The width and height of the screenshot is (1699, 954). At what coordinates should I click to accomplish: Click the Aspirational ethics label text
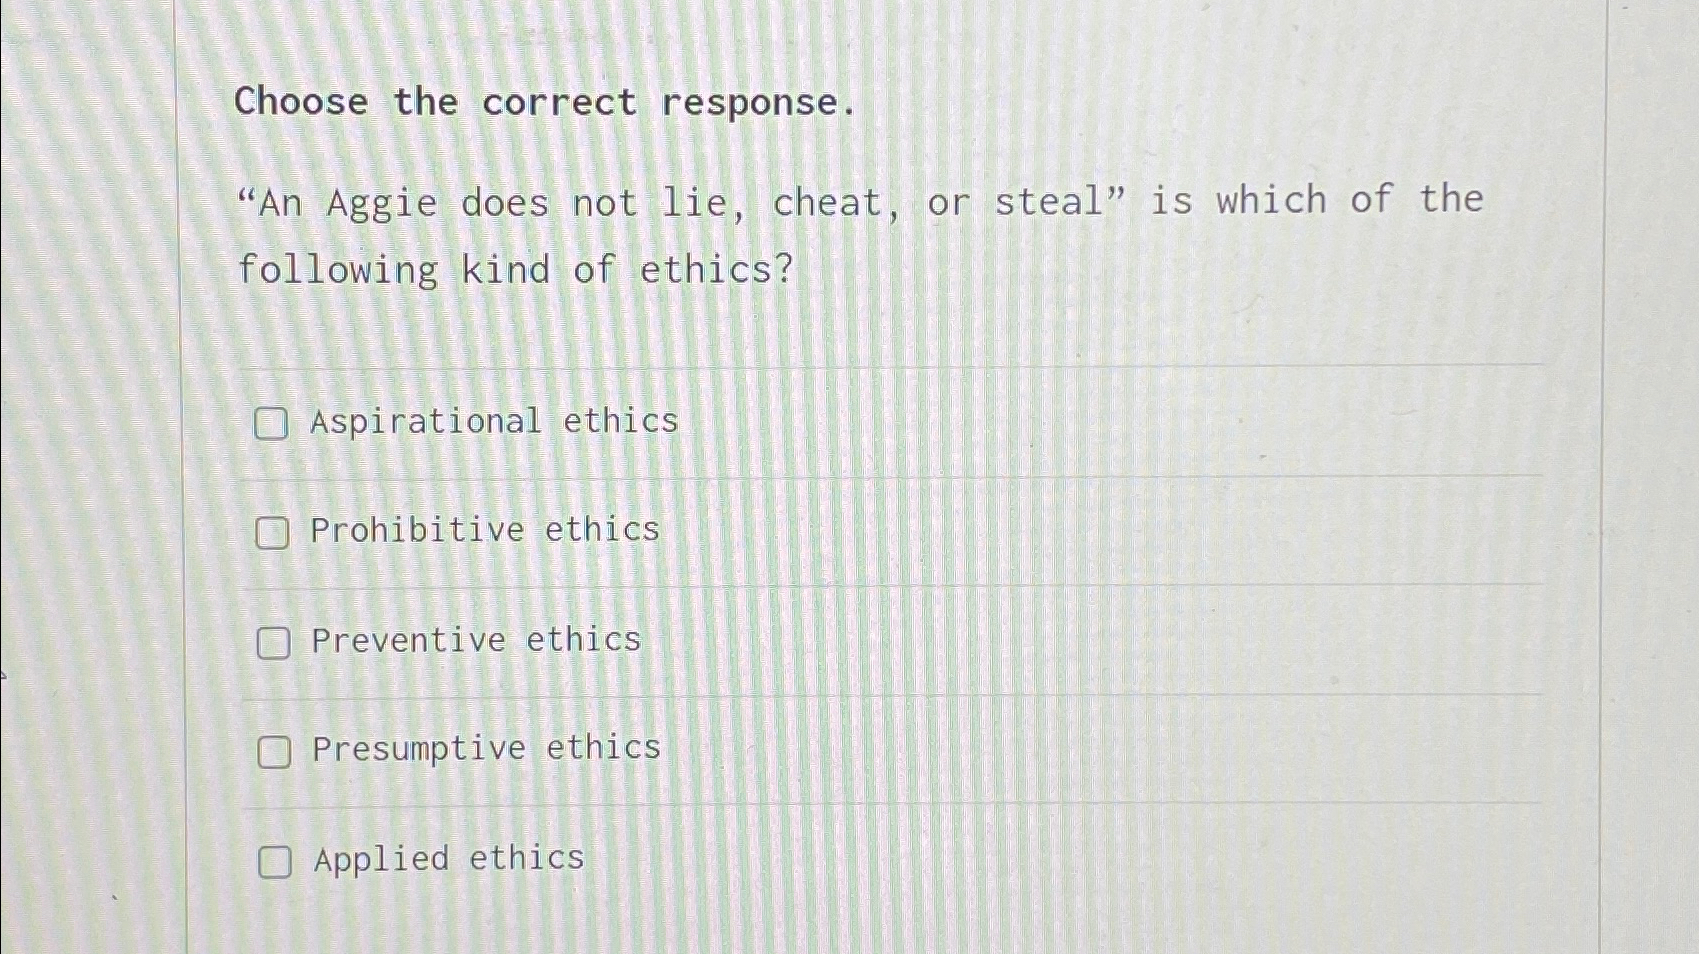494,423
